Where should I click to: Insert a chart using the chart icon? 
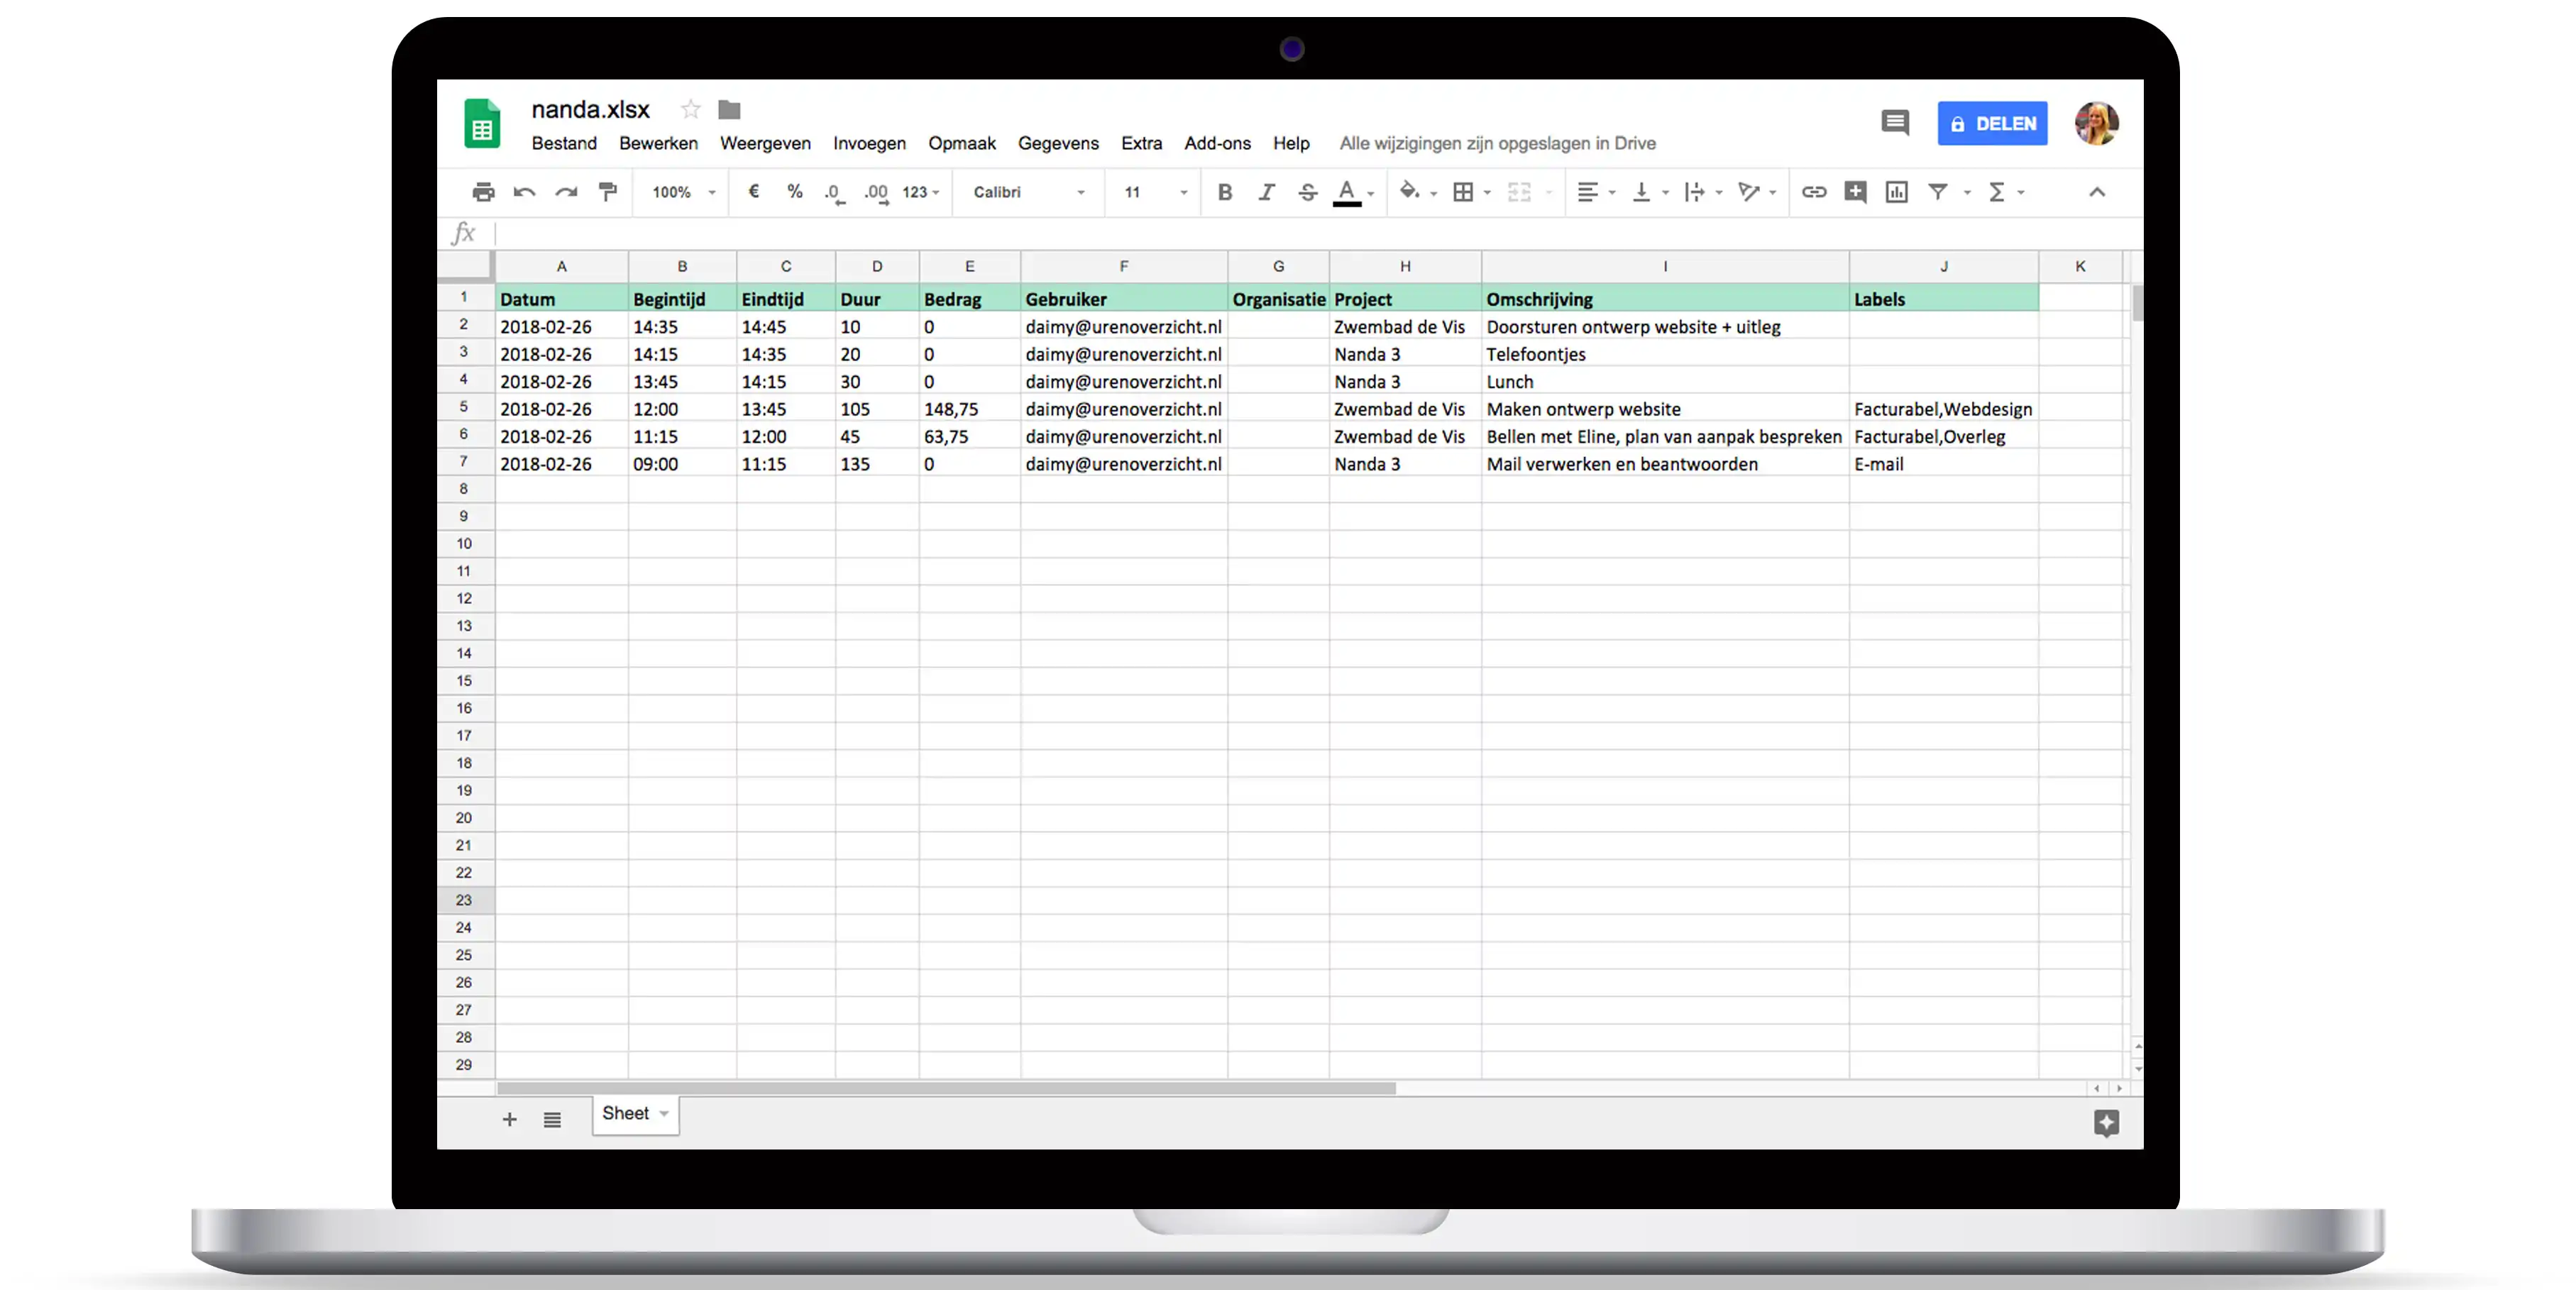1896,192
